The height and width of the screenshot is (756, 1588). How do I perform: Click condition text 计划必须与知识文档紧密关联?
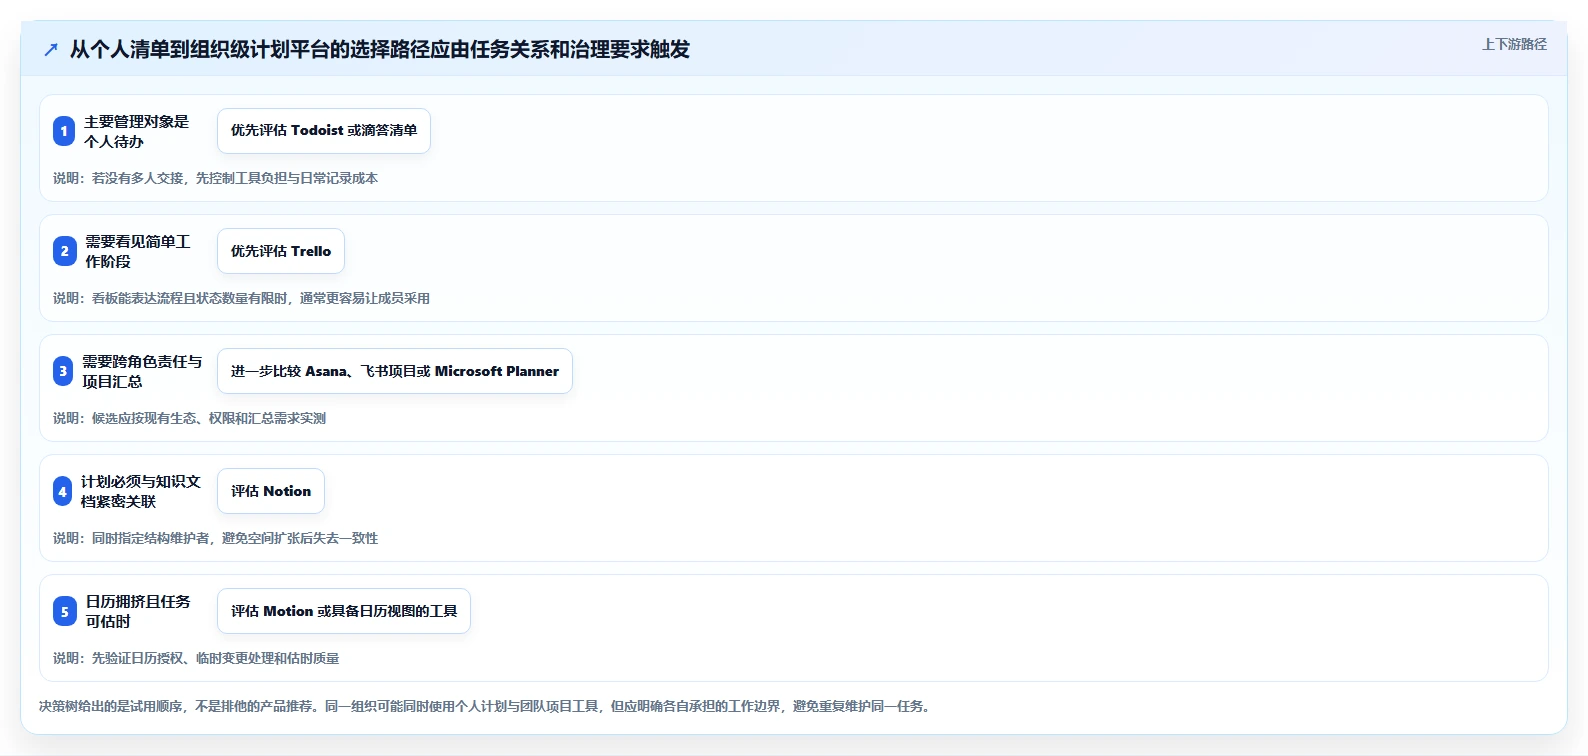coord(141,491)
